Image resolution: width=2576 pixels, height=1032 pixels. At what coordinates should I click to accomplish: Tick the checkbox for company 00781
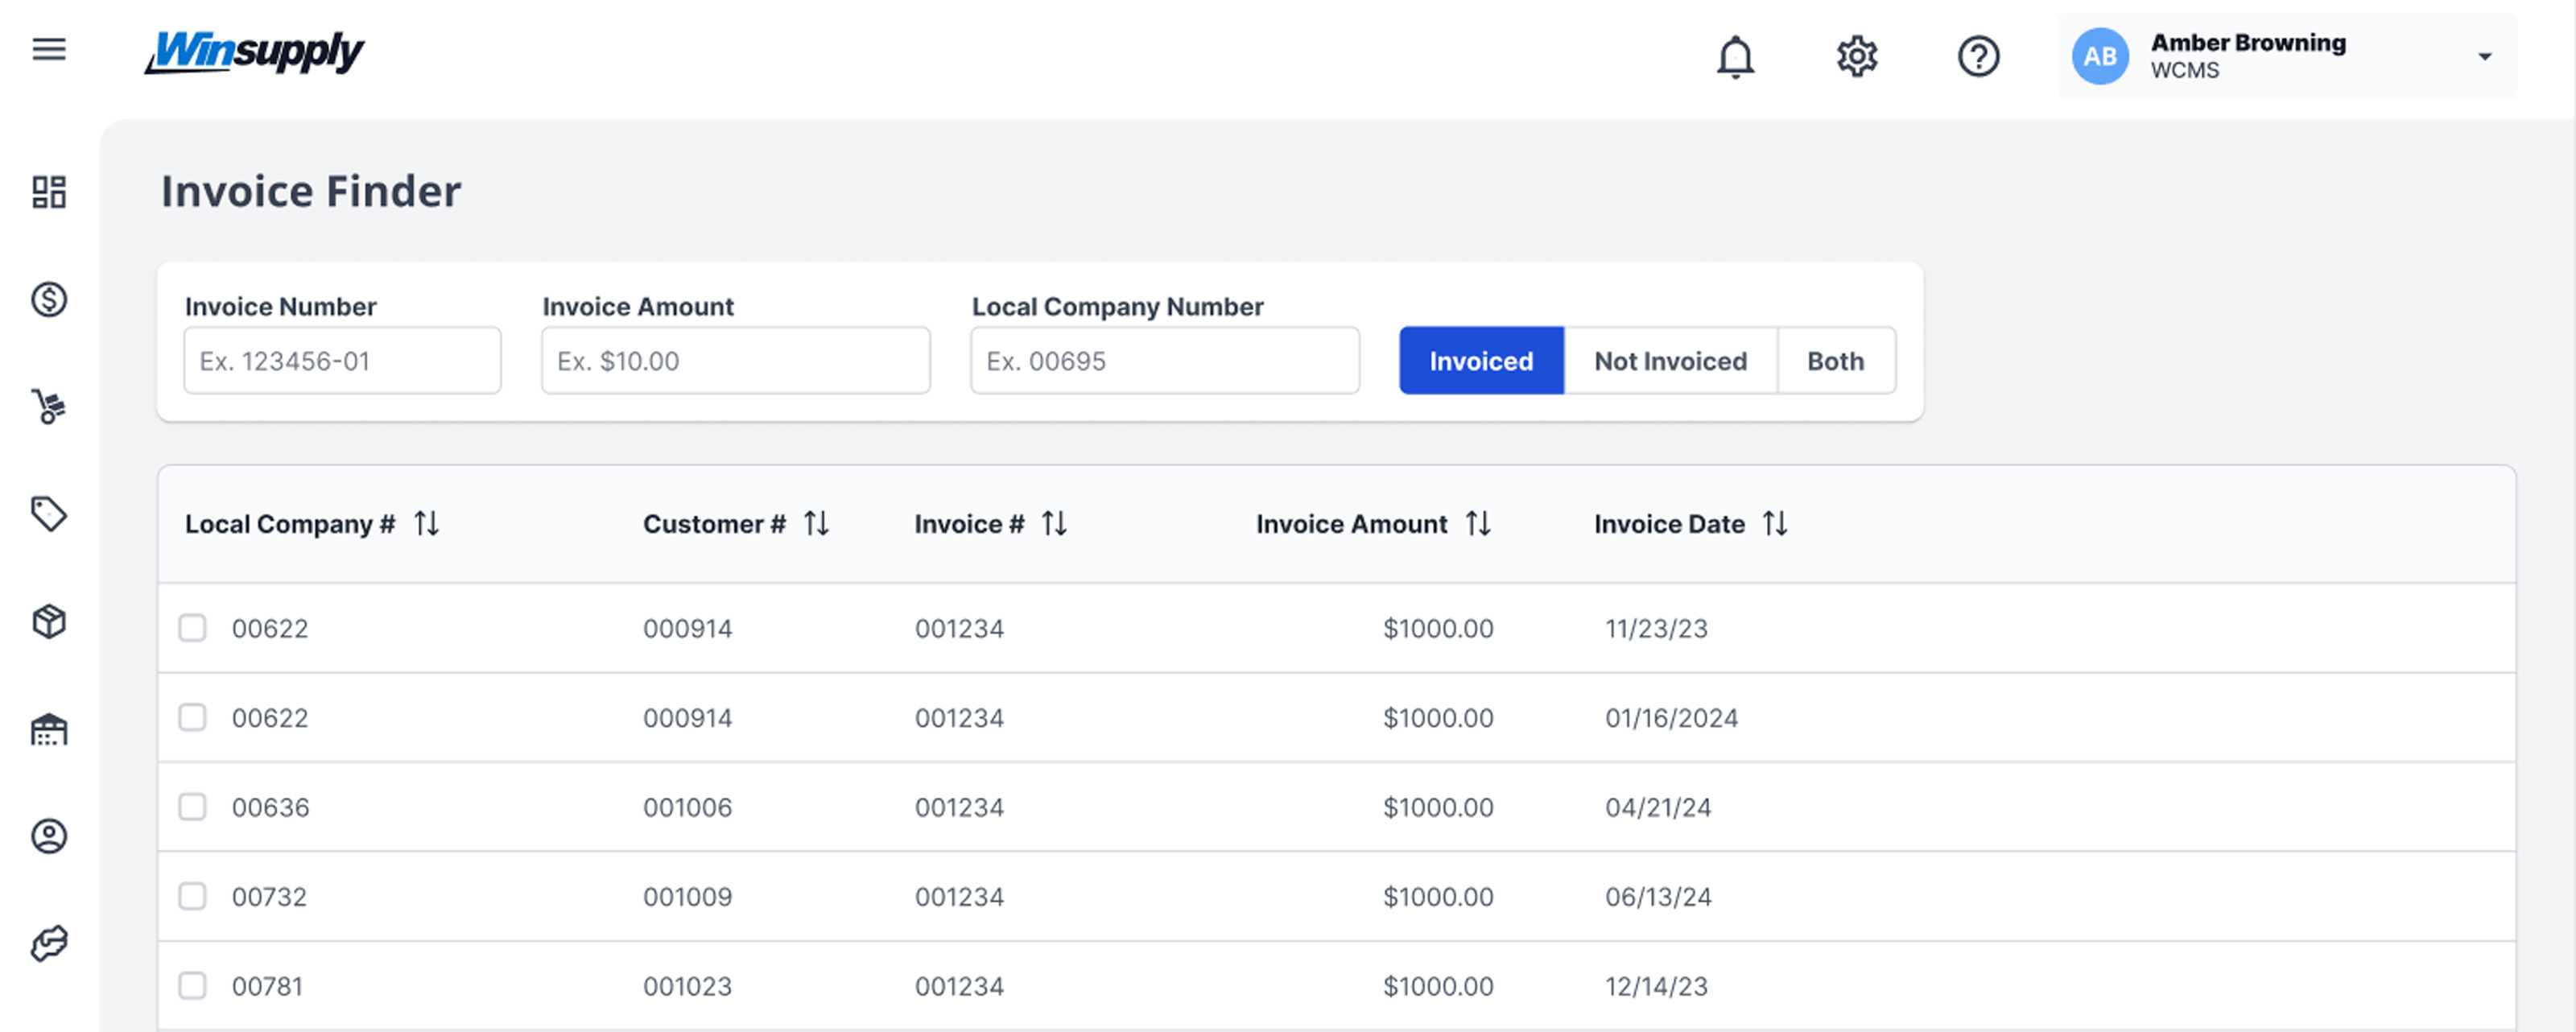coord(192,986)
